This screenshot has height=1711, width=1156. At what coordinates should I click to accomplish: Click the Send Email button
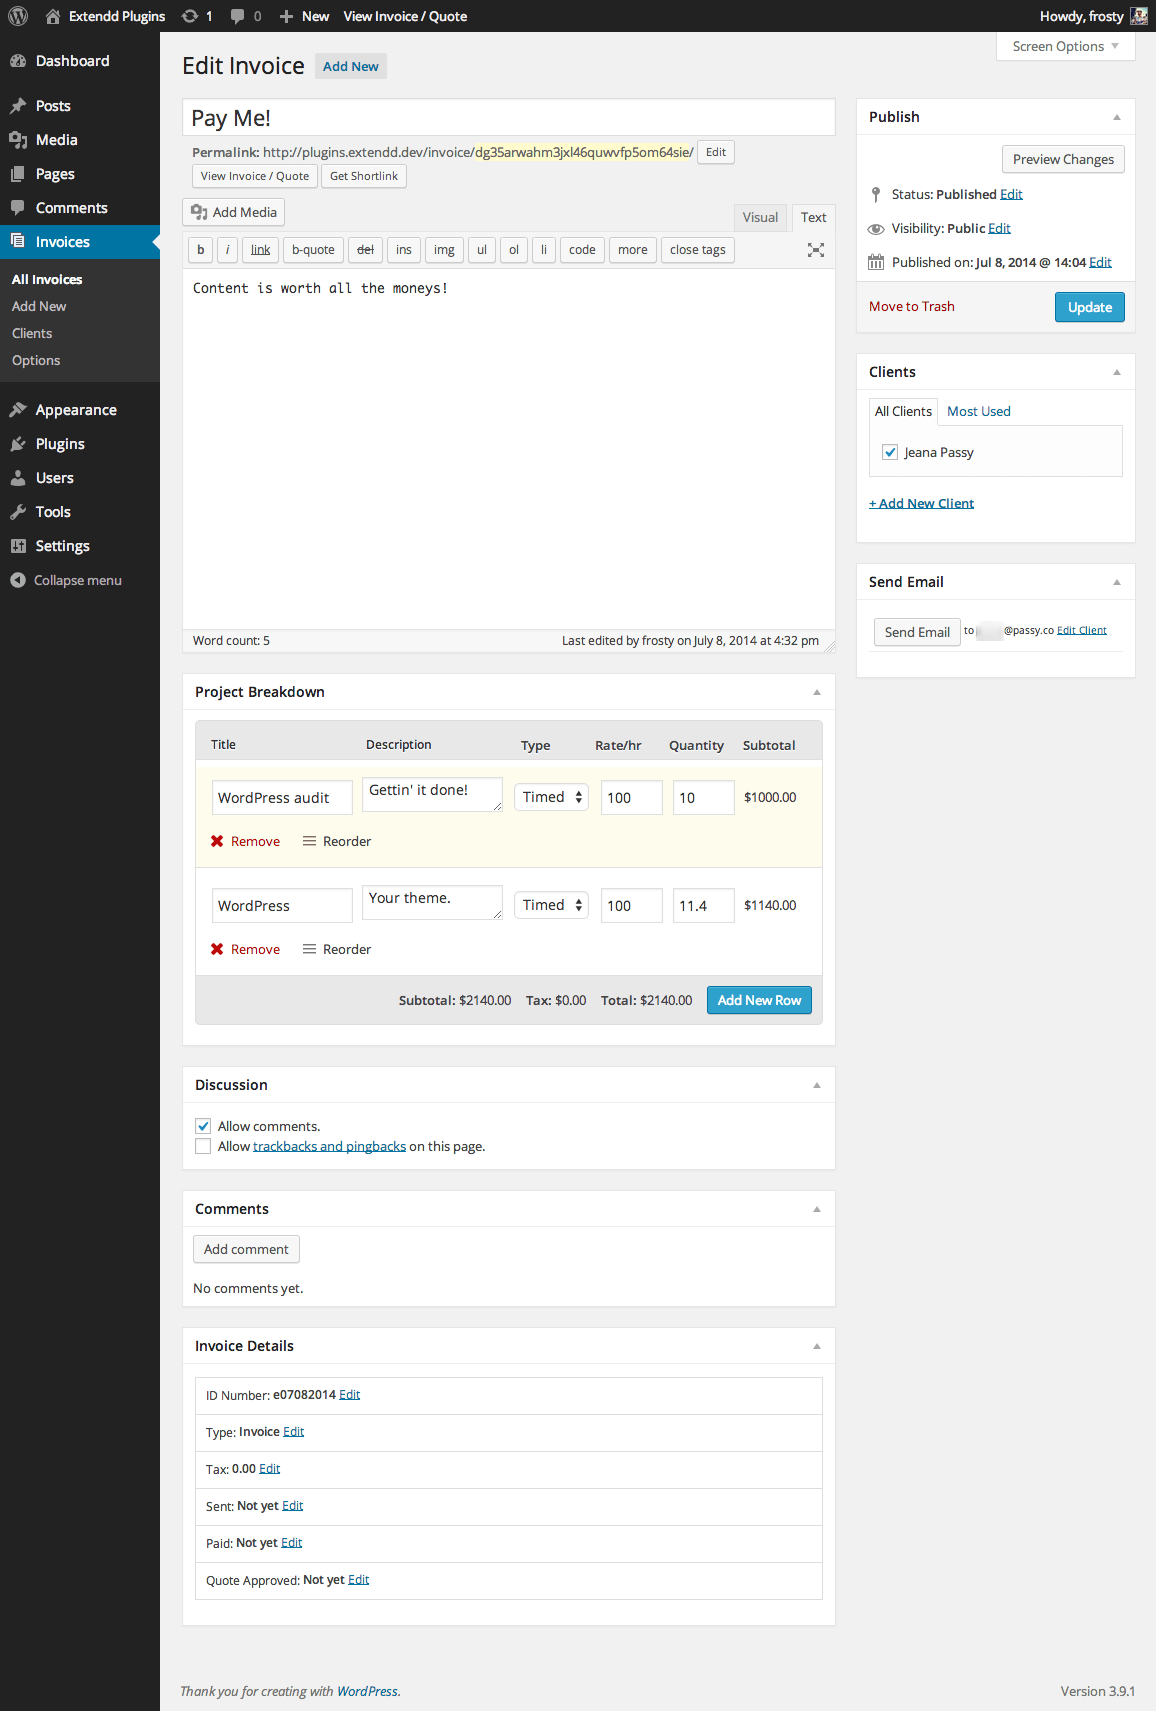pos(917,632)
